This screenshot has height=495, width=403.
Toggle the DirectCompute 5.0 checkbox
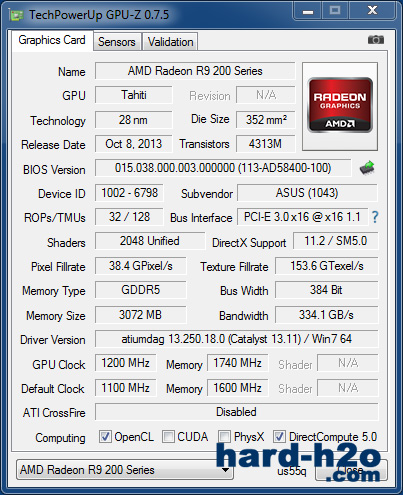click(279, 436)
